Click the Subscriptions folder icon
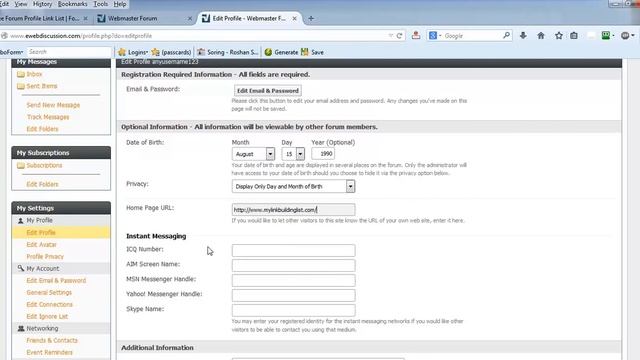Image resolution: width=640 pixels, height=360 pixels. coord(21,166)
